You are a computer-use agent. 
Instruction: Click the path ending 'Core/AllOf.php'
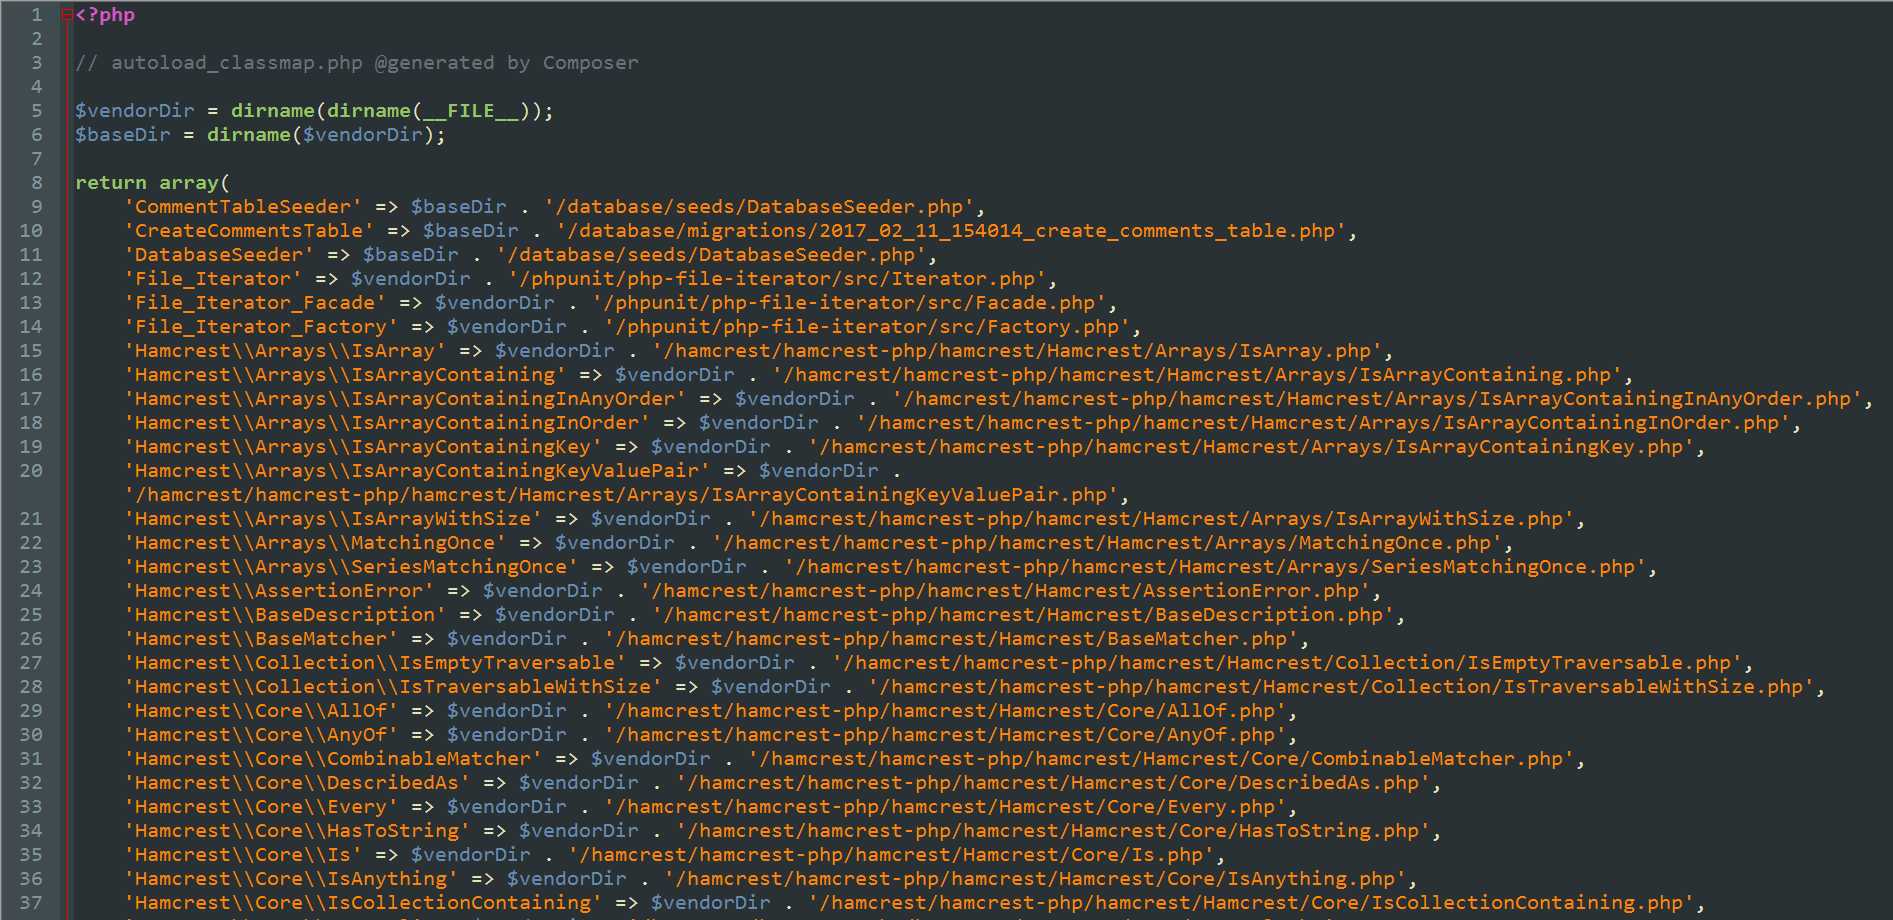945,711
